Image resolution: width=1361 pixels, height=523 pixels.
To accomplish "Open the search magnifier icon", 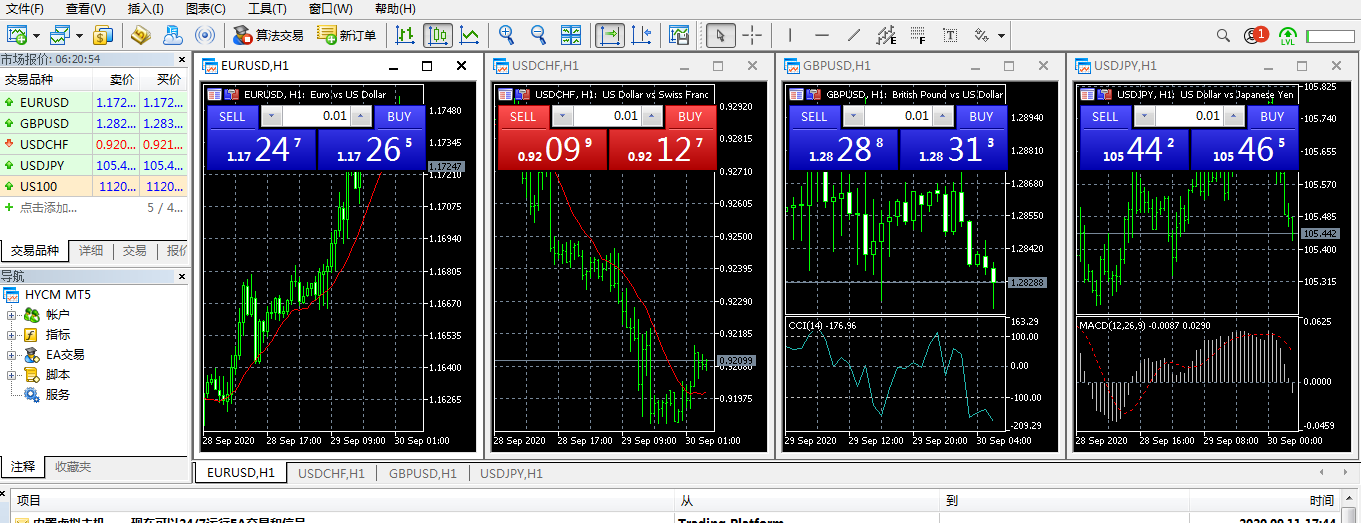I will 1223,36.
